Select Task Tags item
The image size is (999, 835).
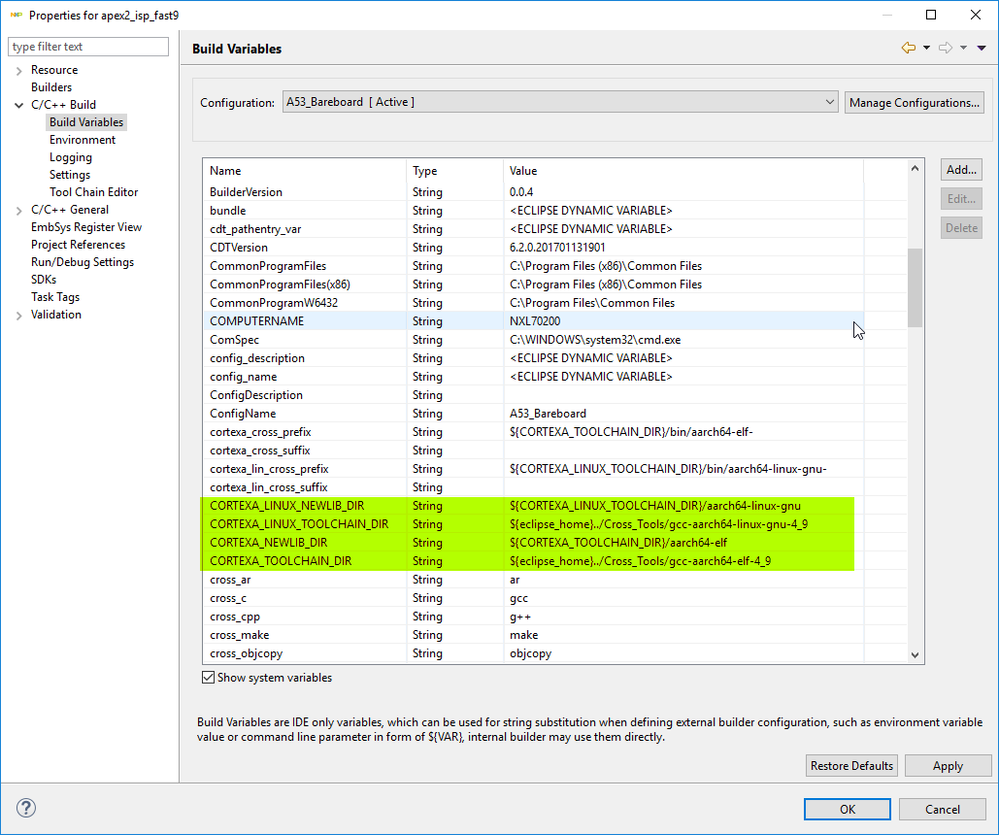(x=55, y=297)
